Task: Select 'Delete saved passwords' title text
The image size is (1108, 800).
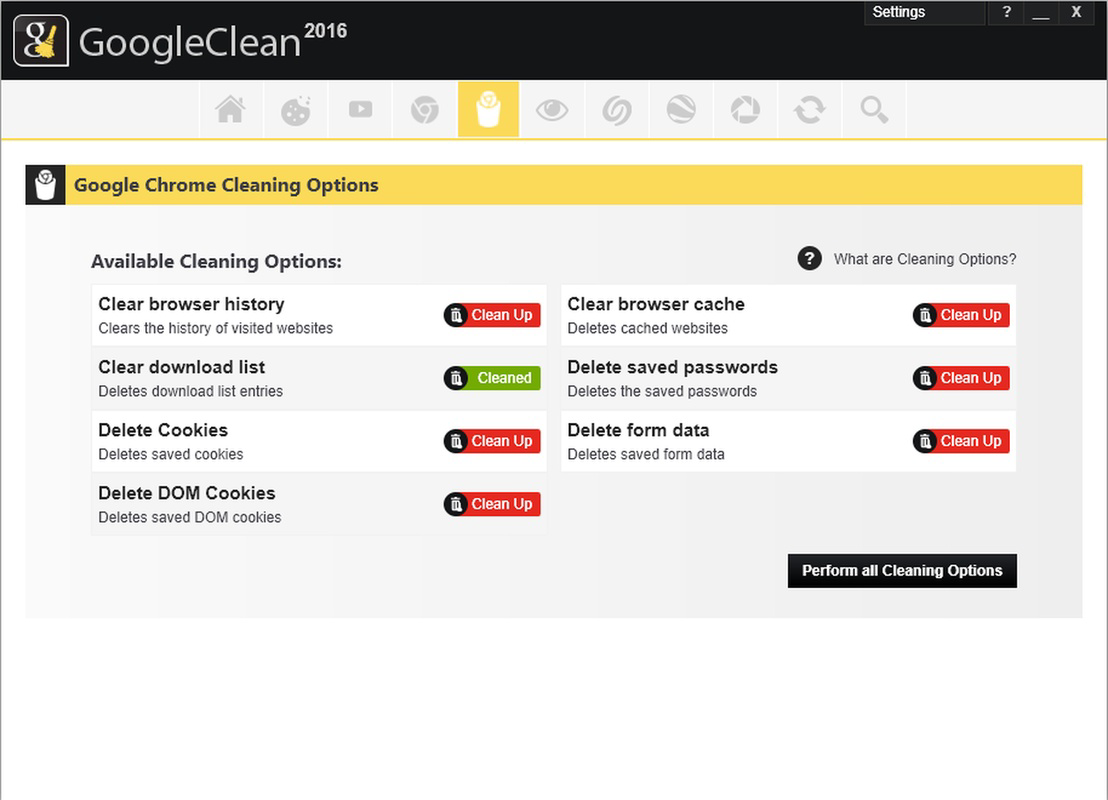Action: pyautogui.click(x=672, y=367)
